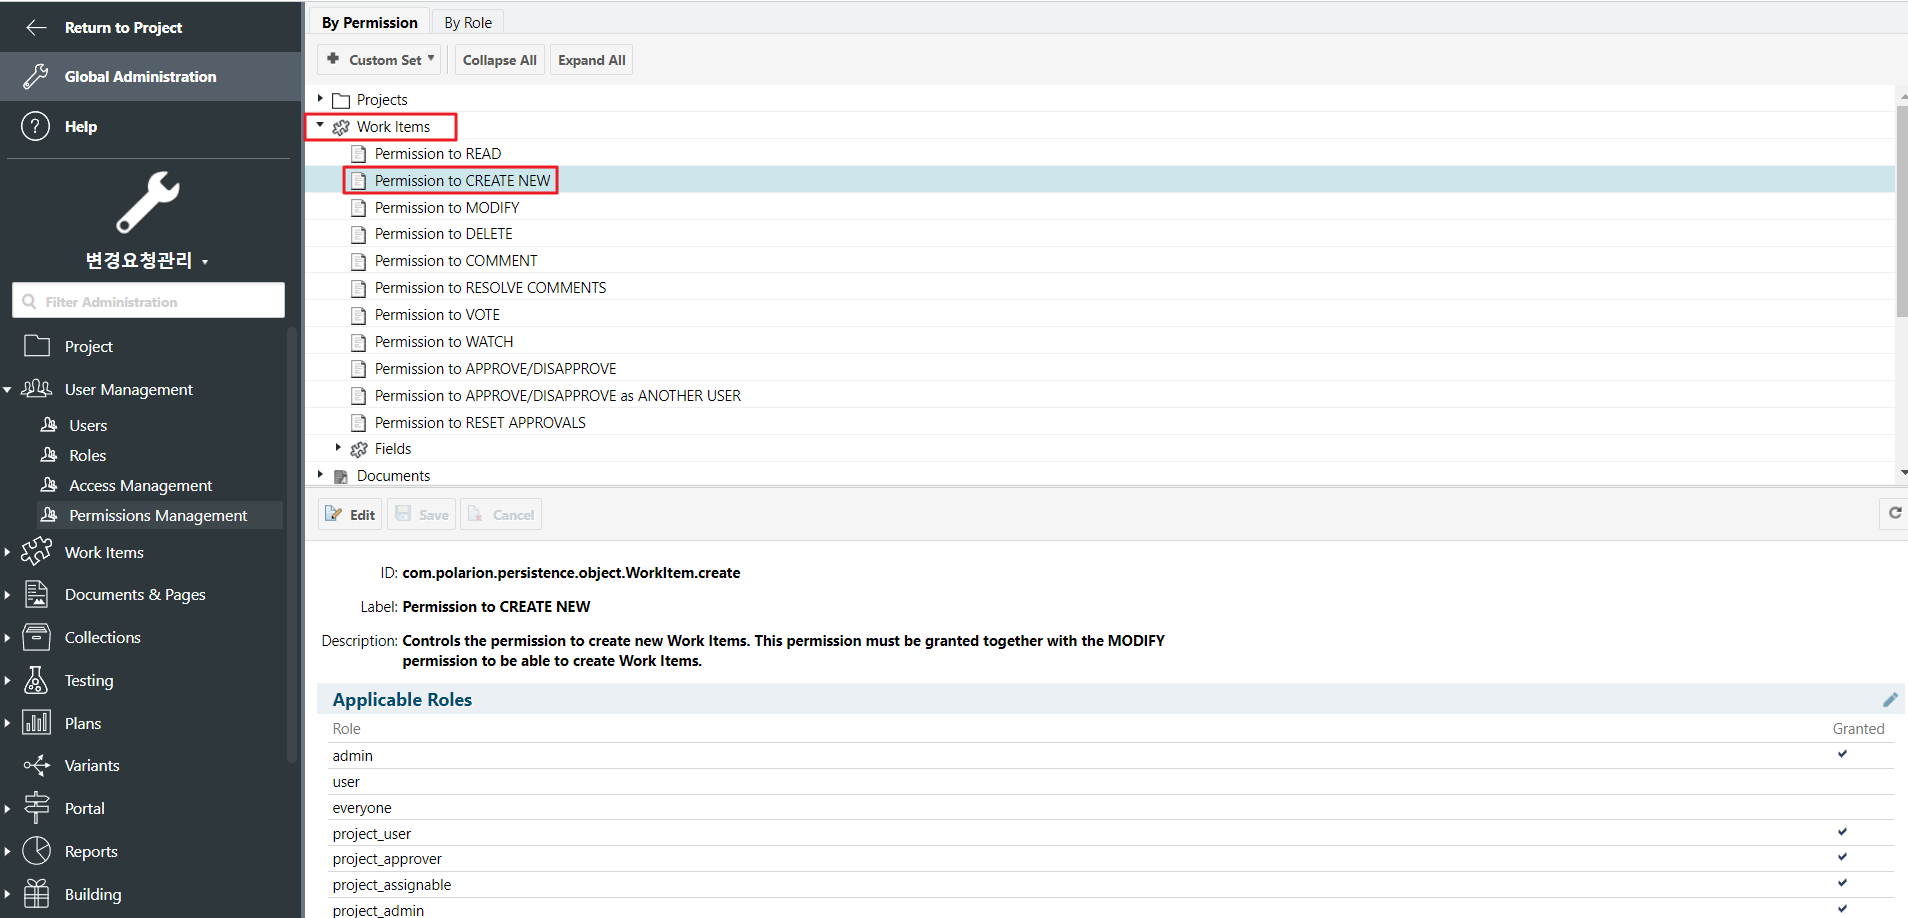Click the Reports clock icon in sidebar
Screen dimensions: 1908x918
36,851
